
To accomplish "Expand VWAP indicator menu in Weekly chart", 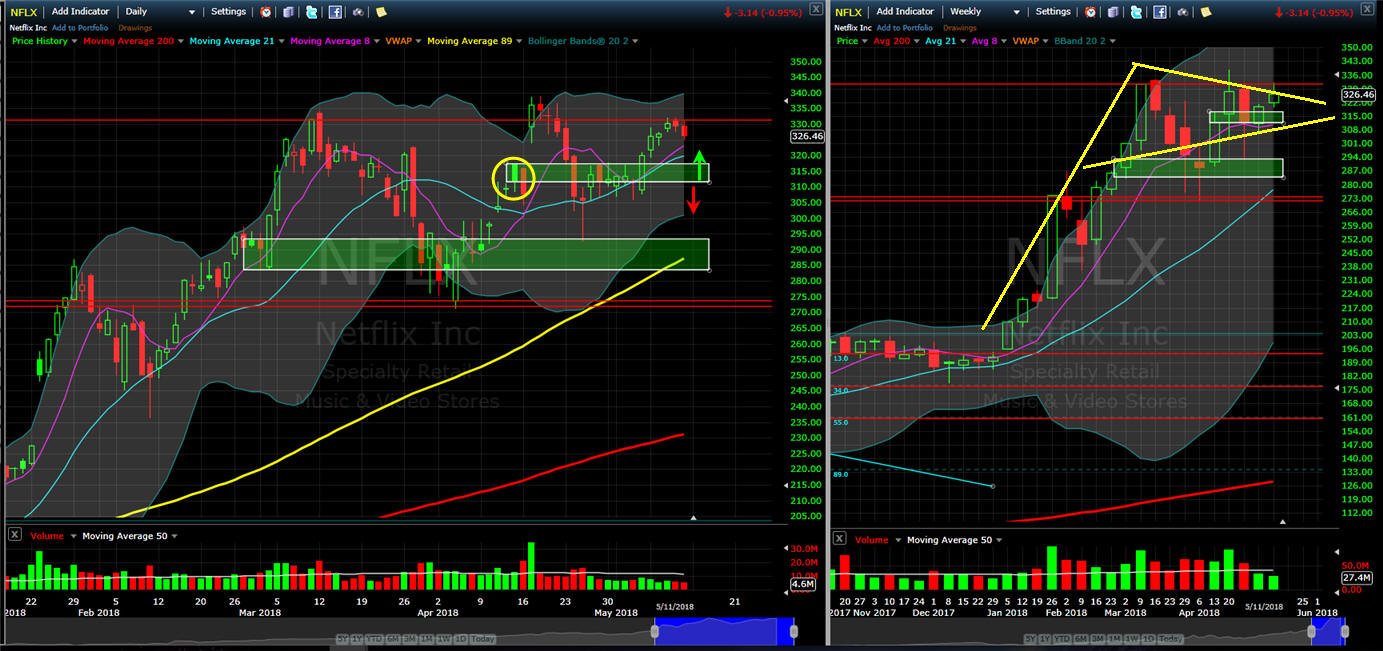I will pos(1045,41).
